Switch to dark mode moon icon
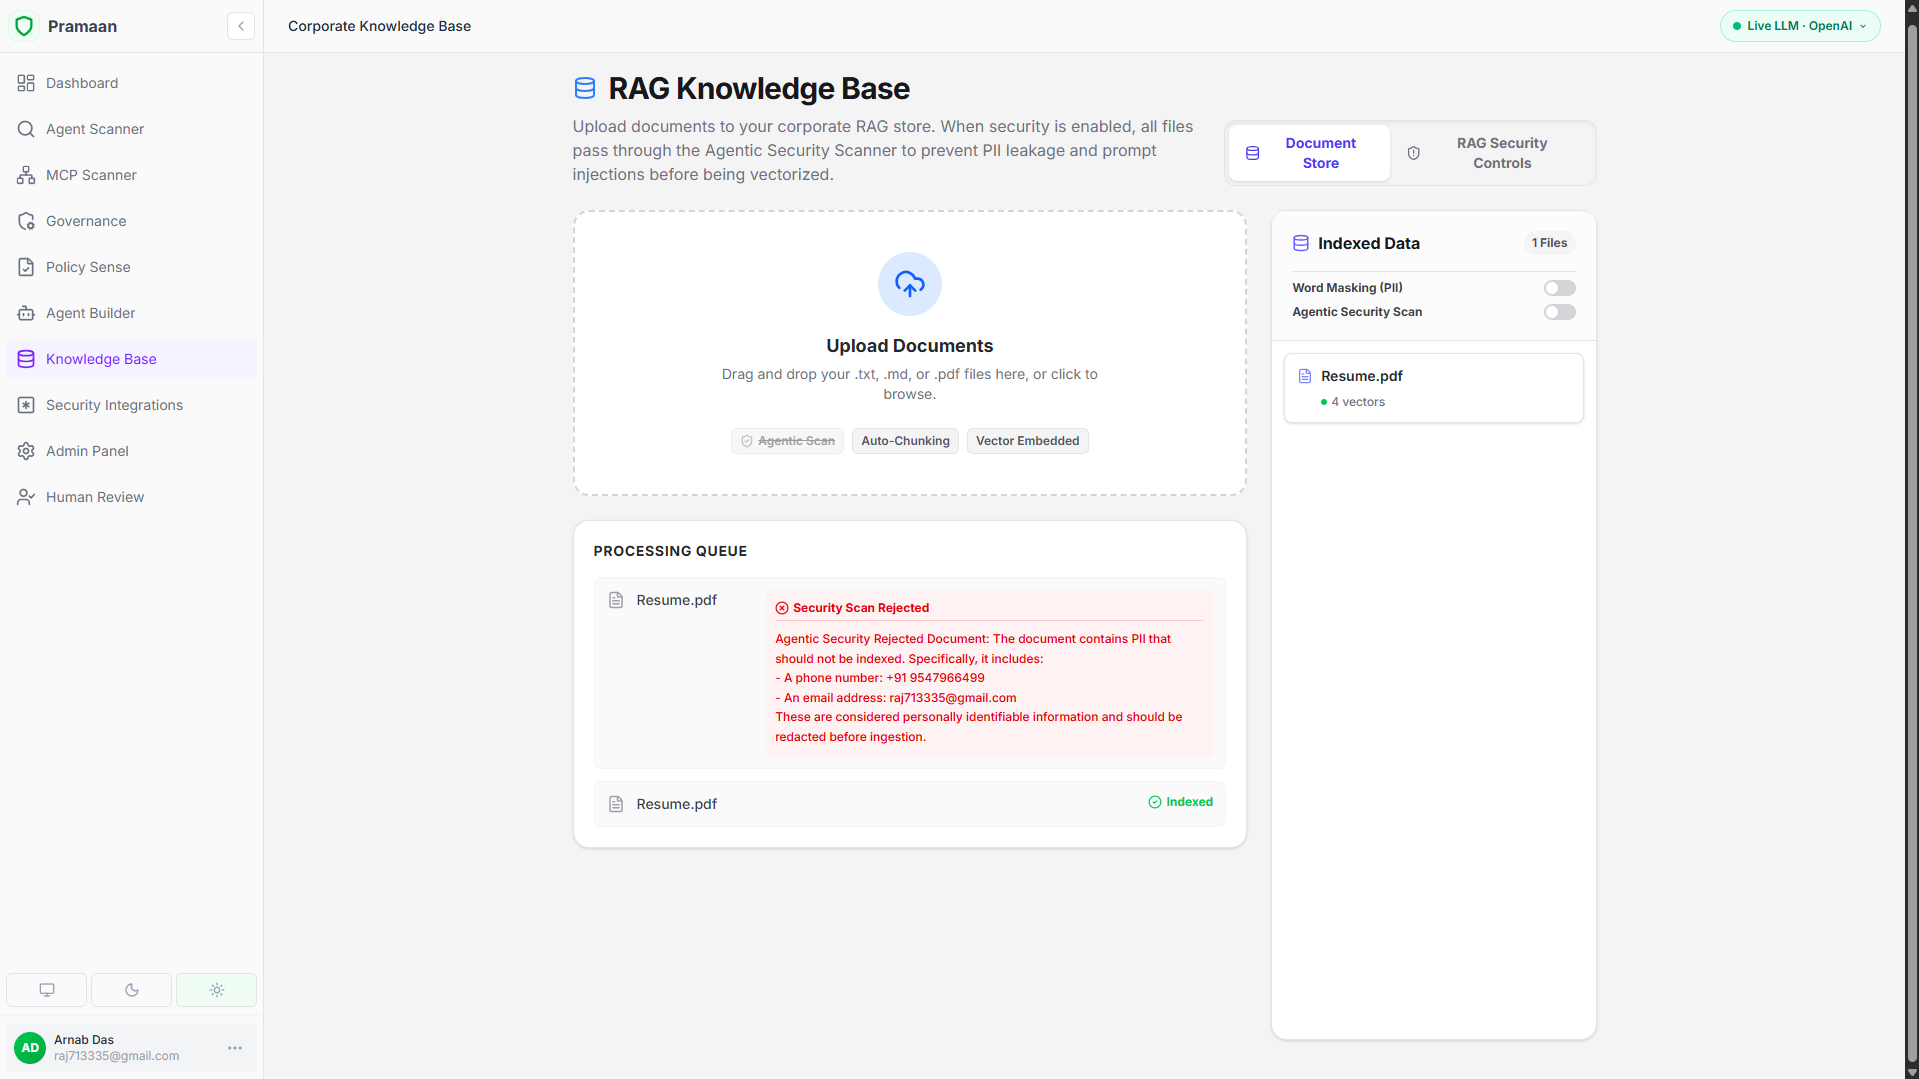Viewport: 1919px width, 1079px height. click(131, 990)
